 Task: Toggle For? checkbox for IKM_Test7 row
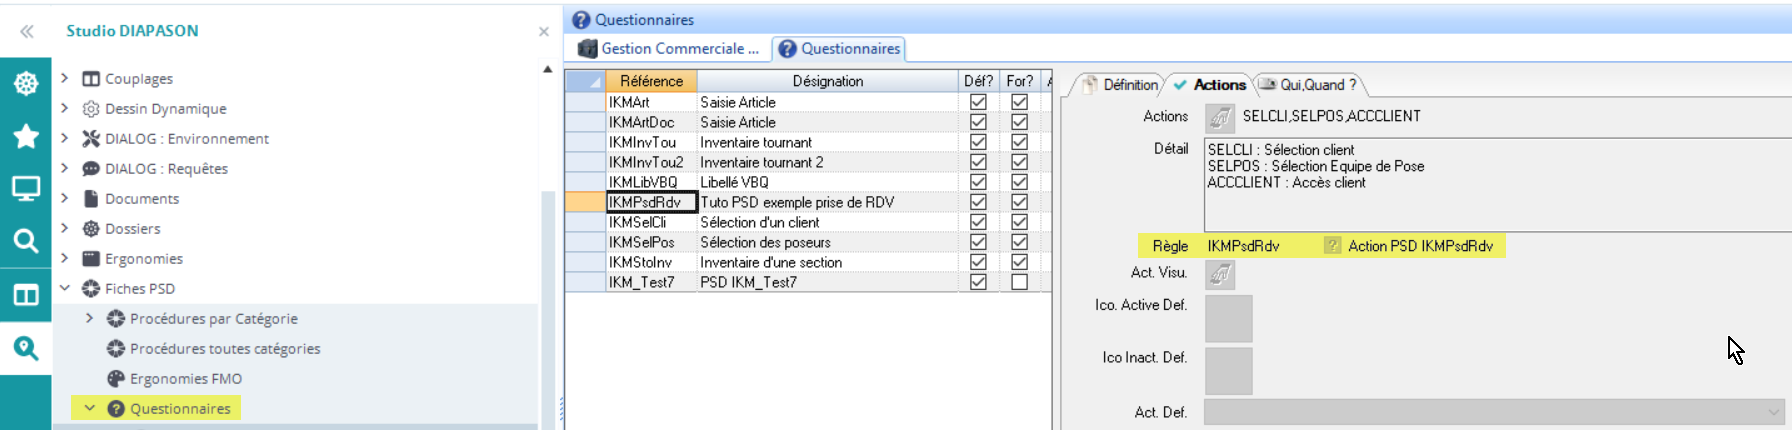1019,282
